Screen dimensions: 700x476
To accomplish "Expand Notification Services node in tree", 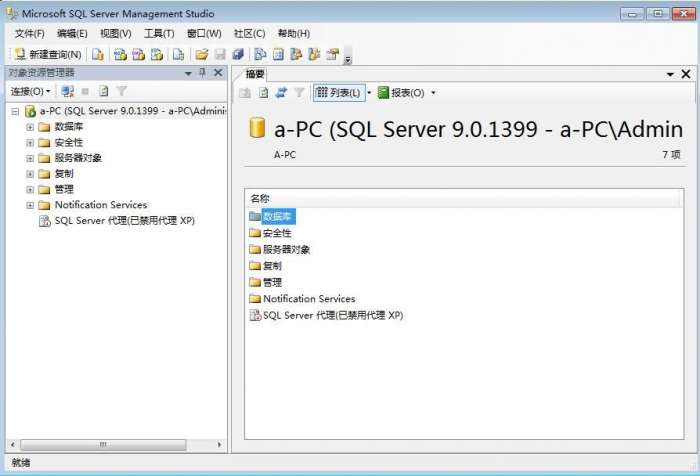I will [x=30, y=205].
